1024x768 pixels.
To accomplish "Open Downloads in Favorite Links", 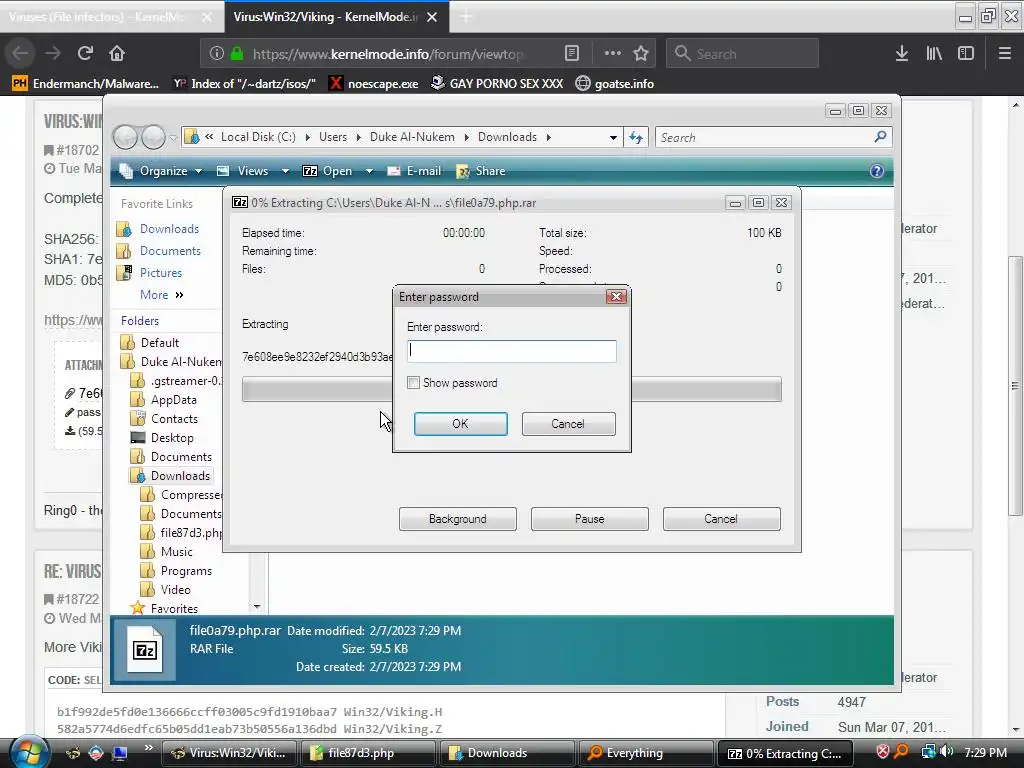I will [x=169, y=229].
